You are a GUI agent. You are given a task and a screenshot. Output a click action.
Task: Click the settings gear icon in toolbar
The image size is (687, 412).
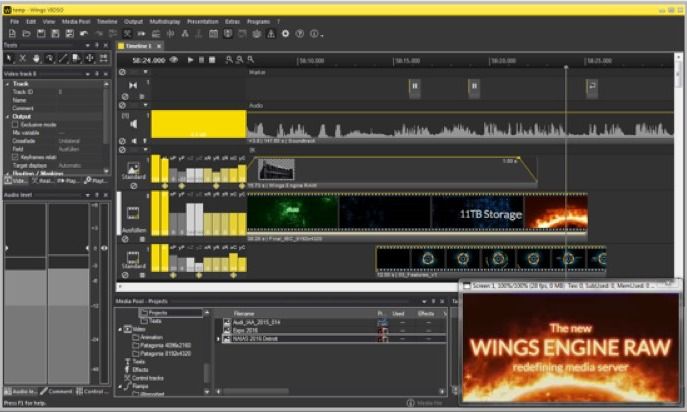coord(285,33)
